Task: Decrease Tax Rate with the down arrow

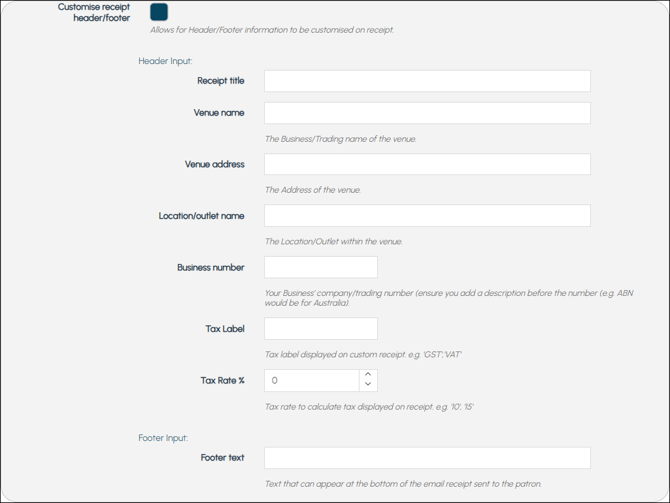Action: tap(368, 385)
